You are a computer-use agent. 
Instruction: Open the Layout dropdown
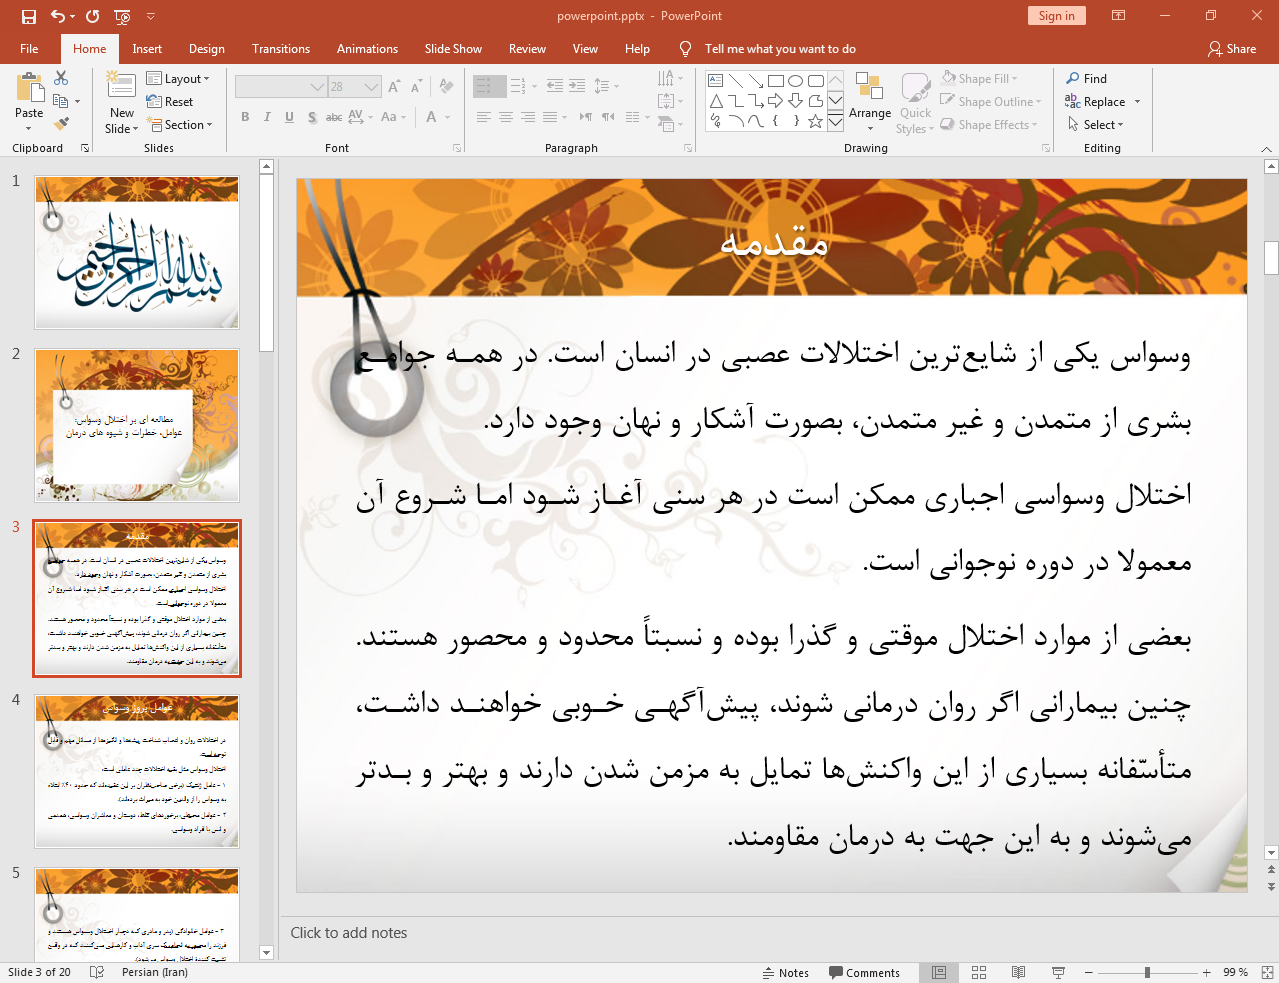pyautogui.click(x=178, y=79)
